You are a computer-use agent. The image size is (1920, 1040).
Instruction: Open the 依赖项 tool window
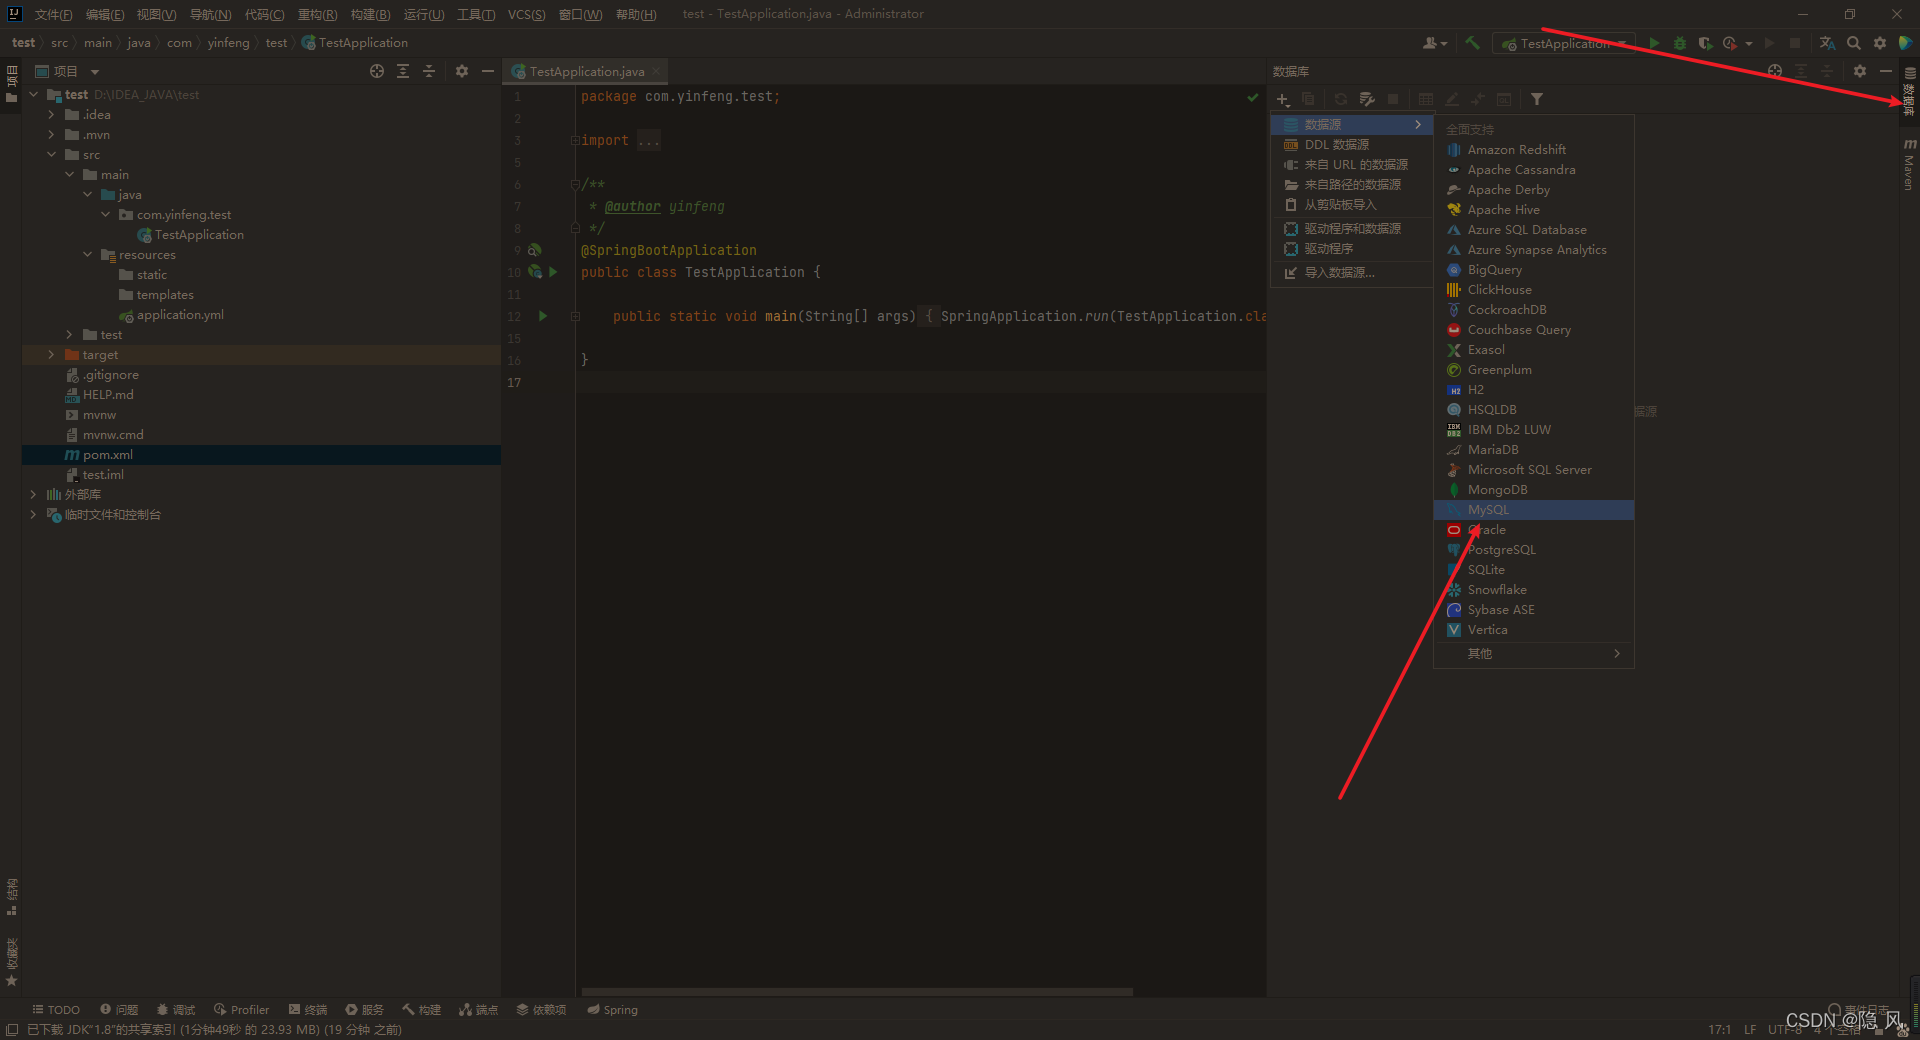tap(541, 1010)
